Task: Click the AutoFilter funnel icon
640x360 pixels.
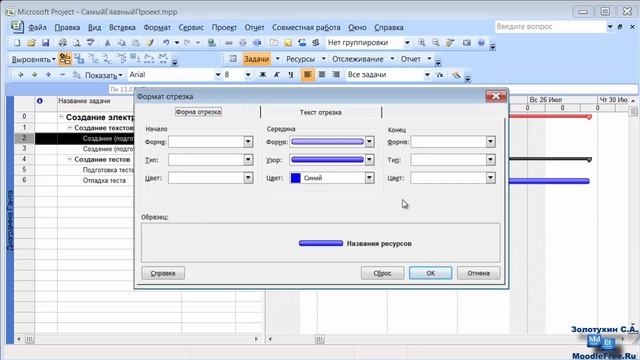Action: pos(440,75)
